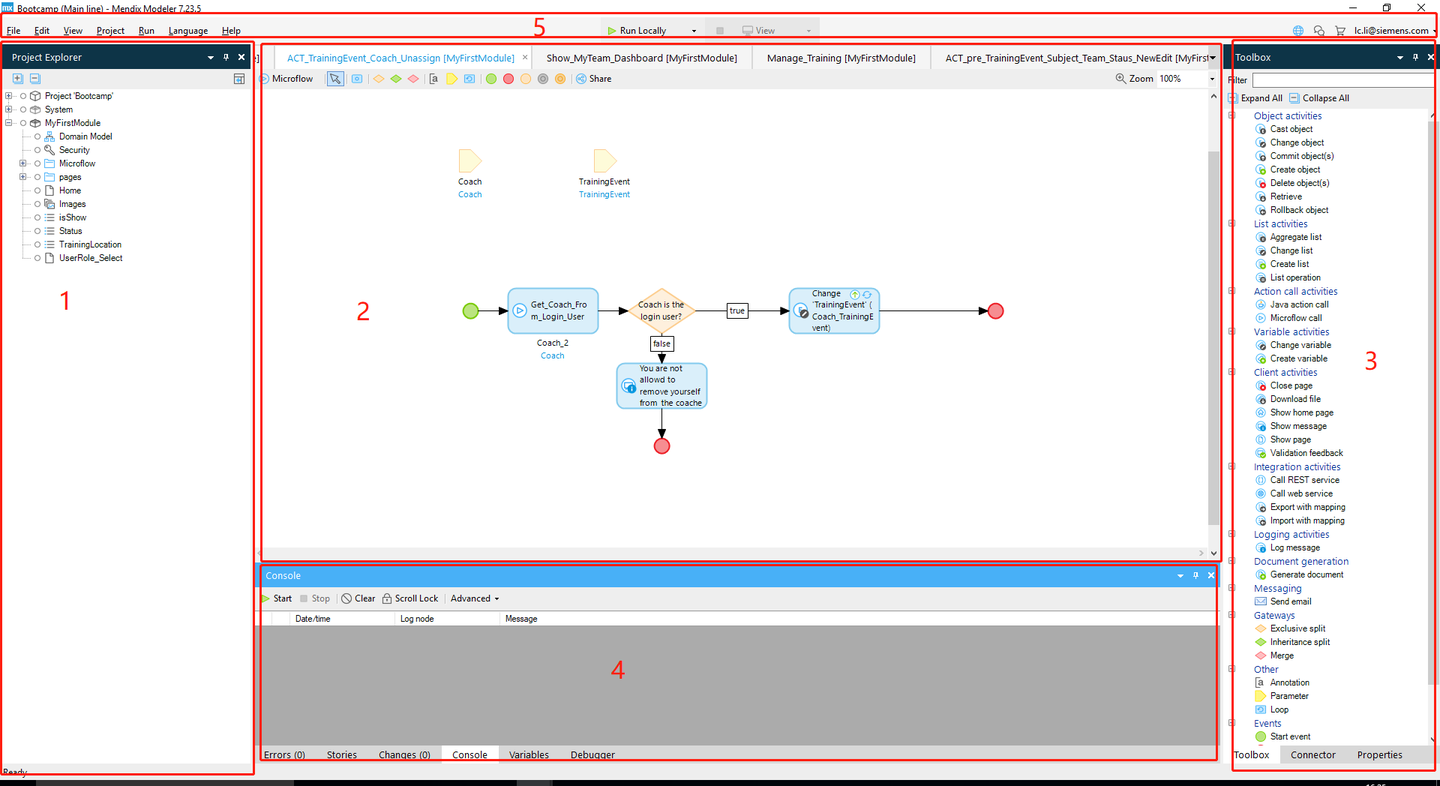Select the Annotation icon in microflow toolbar
The height and width of the screenshot is (786, 1440).
point(434,78)
